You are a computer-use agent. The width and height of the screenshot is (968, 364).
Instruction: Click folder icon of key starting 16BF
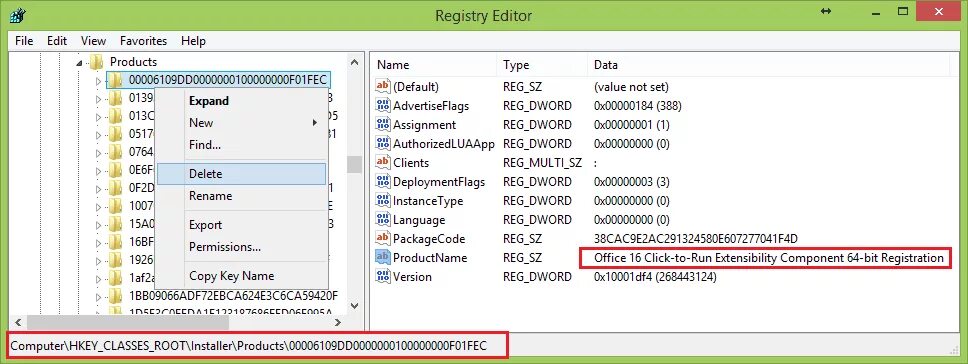click(115, 241)
